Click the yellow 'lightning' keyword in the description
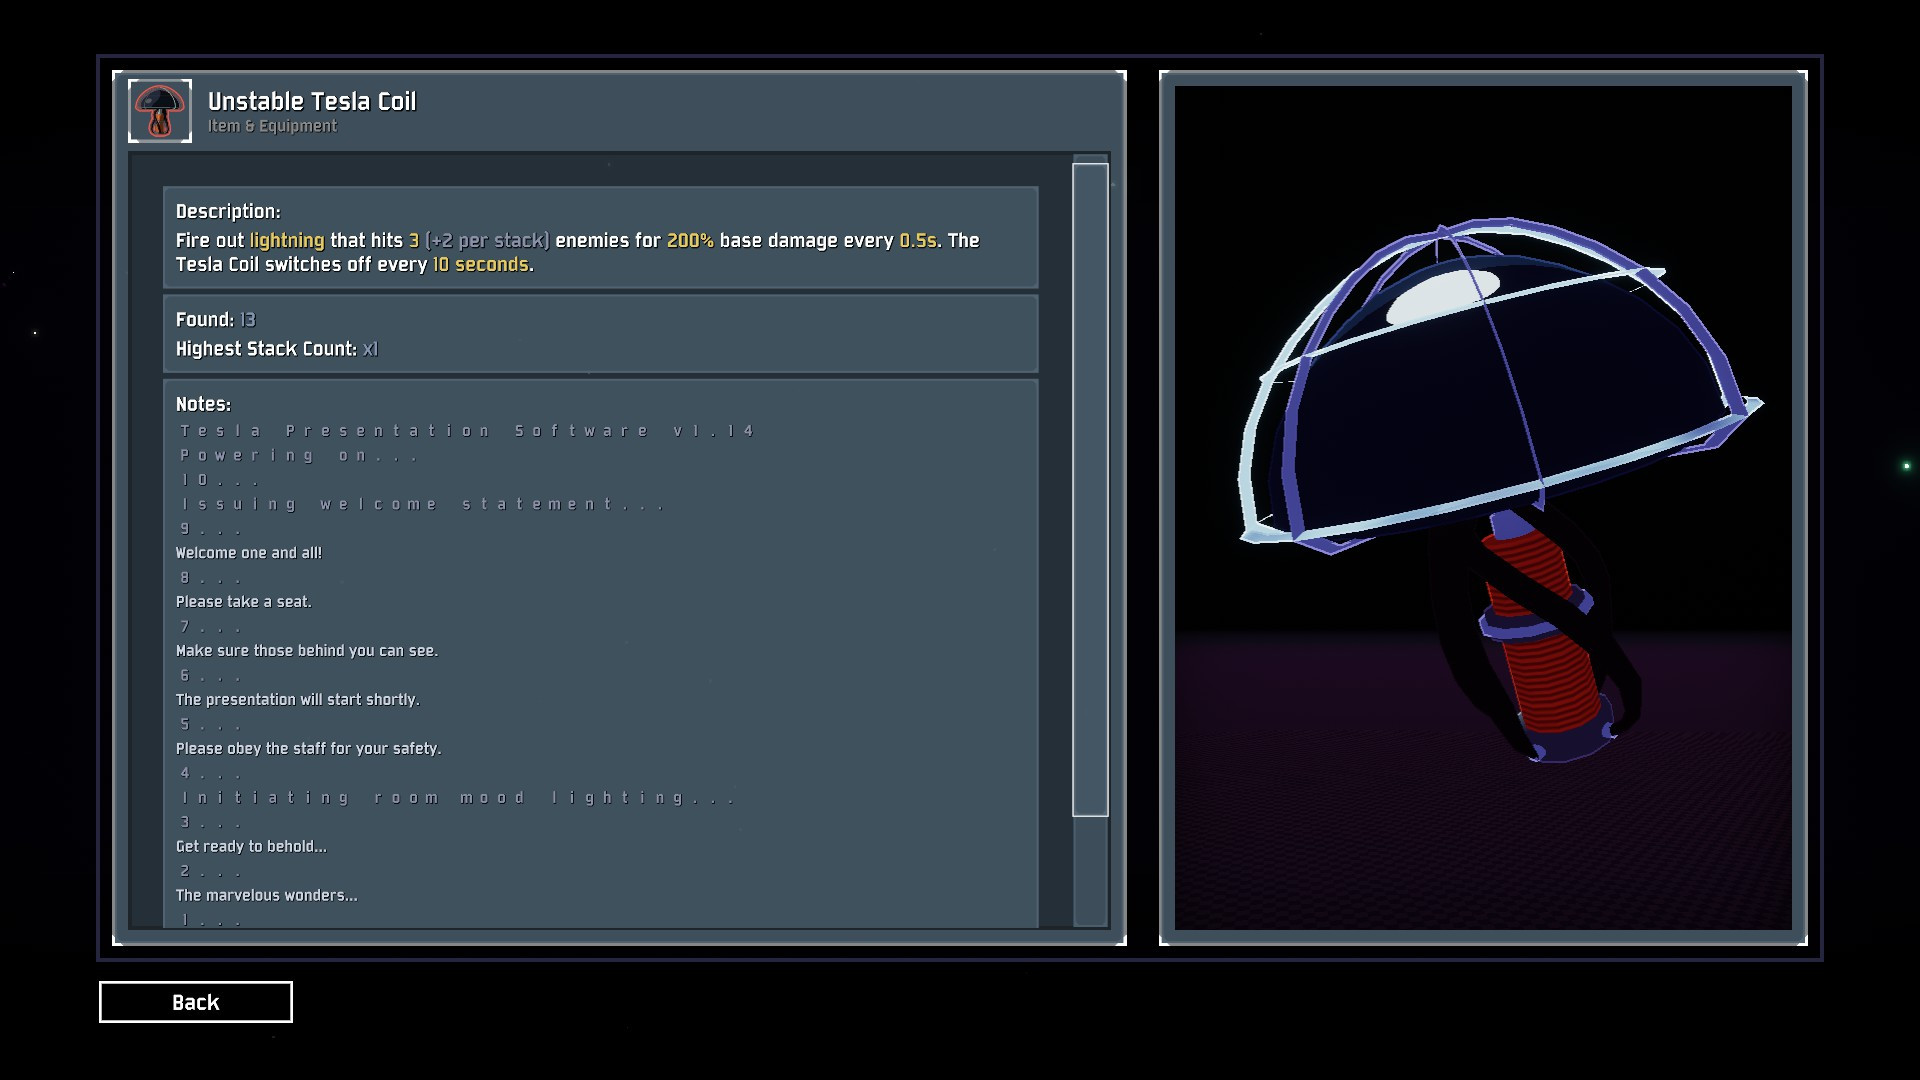The image size is (1920, 1080). point(287,240)
